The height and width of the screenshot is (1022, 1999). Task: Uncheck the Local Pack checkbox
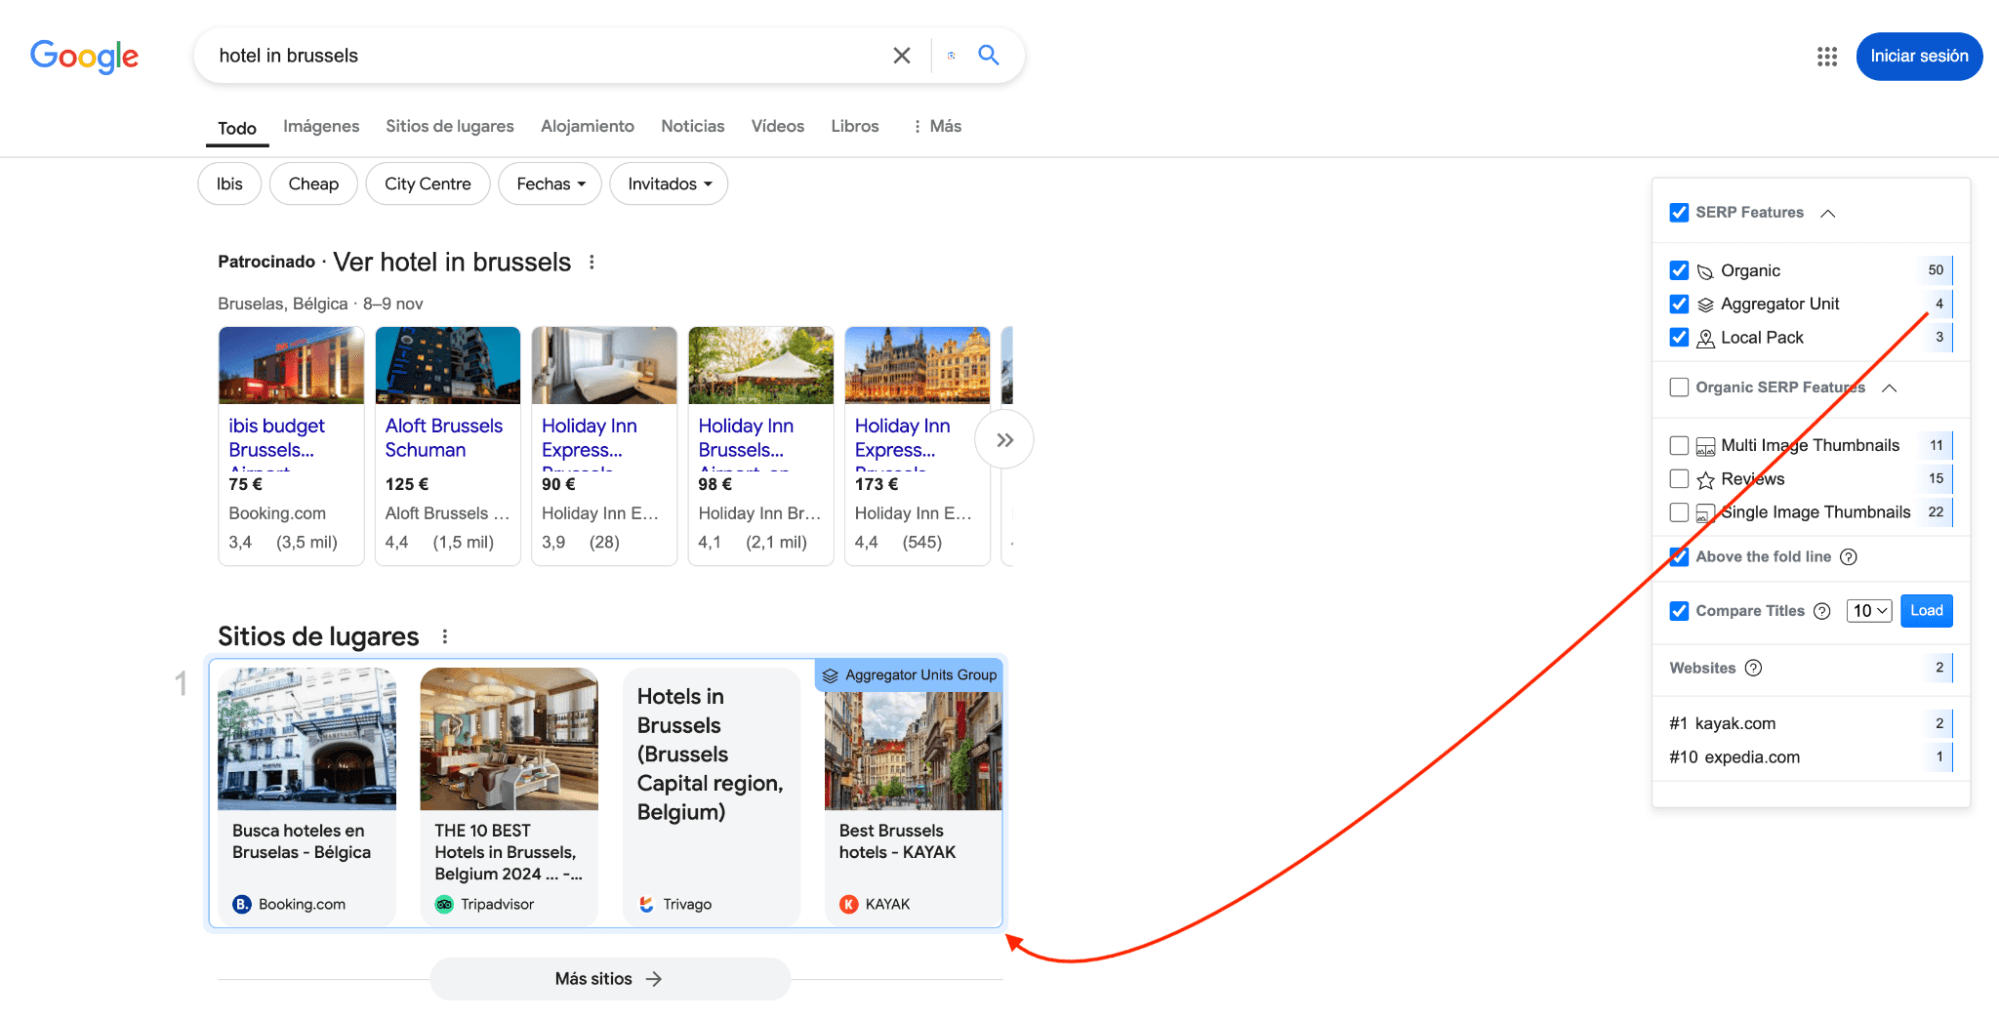pos(1679,337)
